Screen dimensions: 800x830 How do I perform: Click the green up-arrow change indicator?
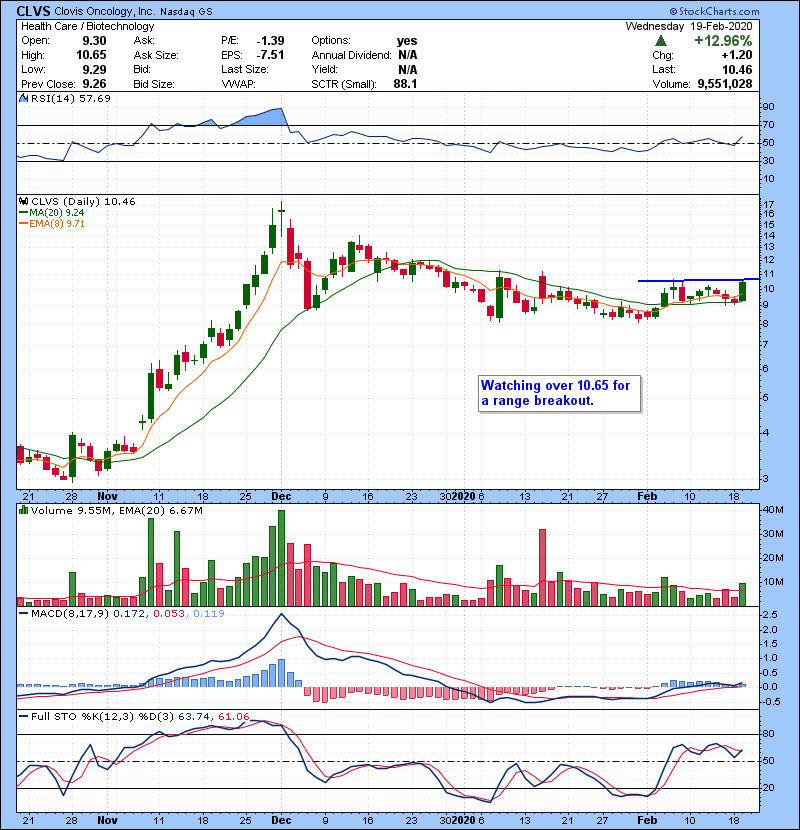click(660, 41)
